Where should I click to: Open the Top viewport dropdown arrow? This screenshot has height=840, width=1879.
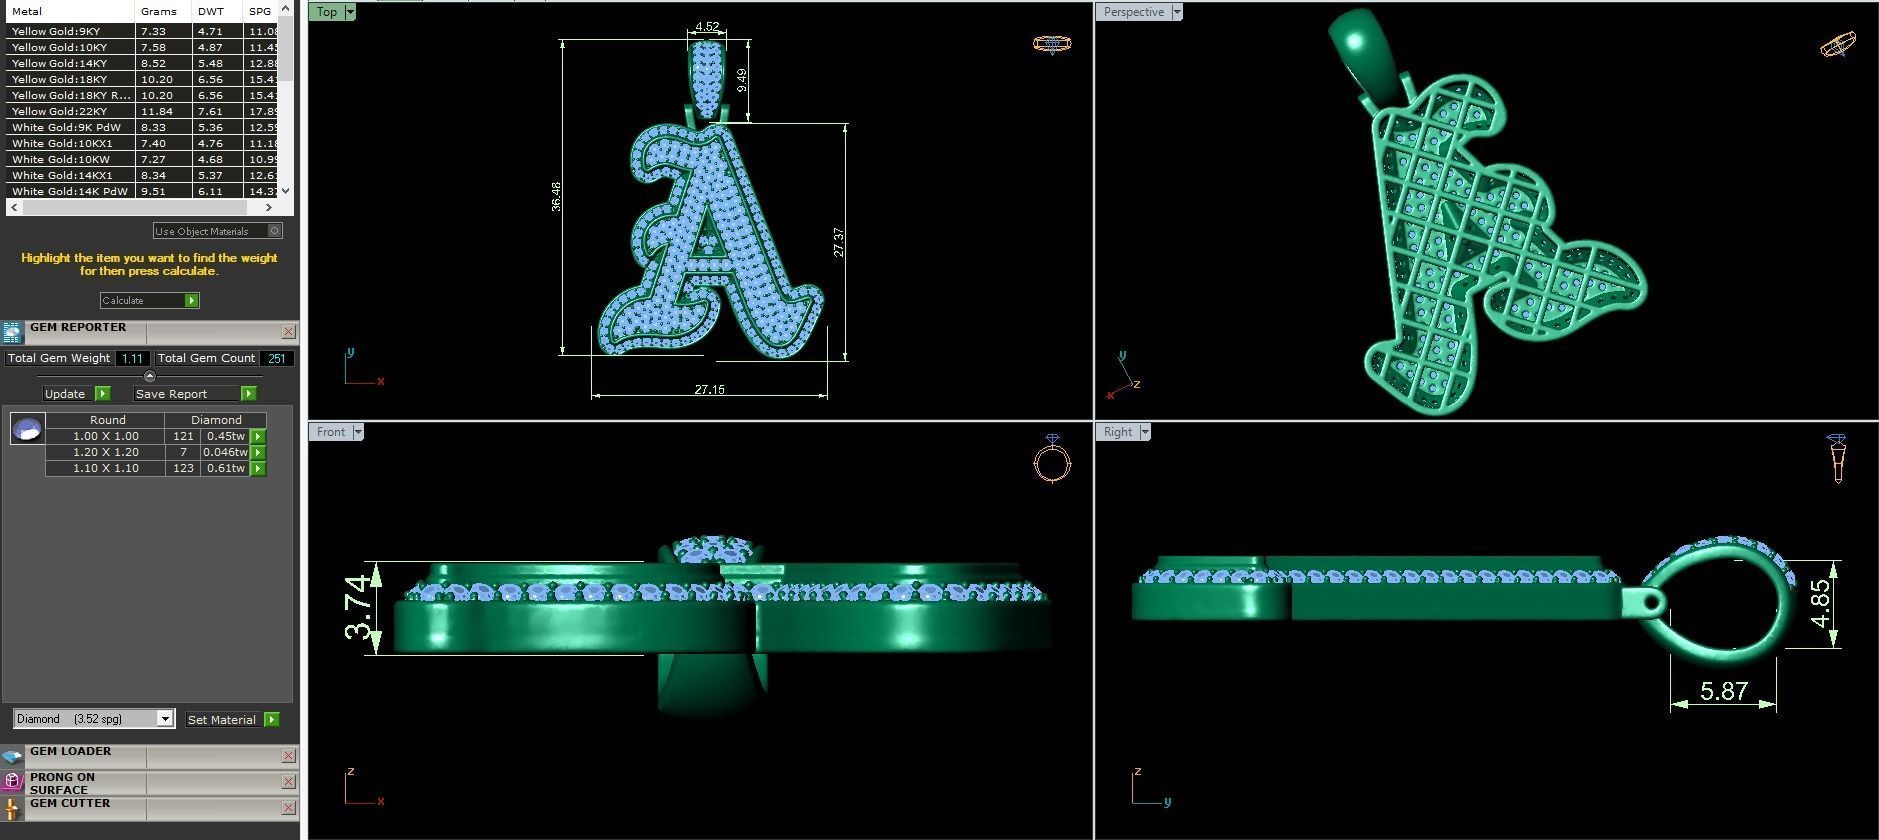click(x=349, y=12)
